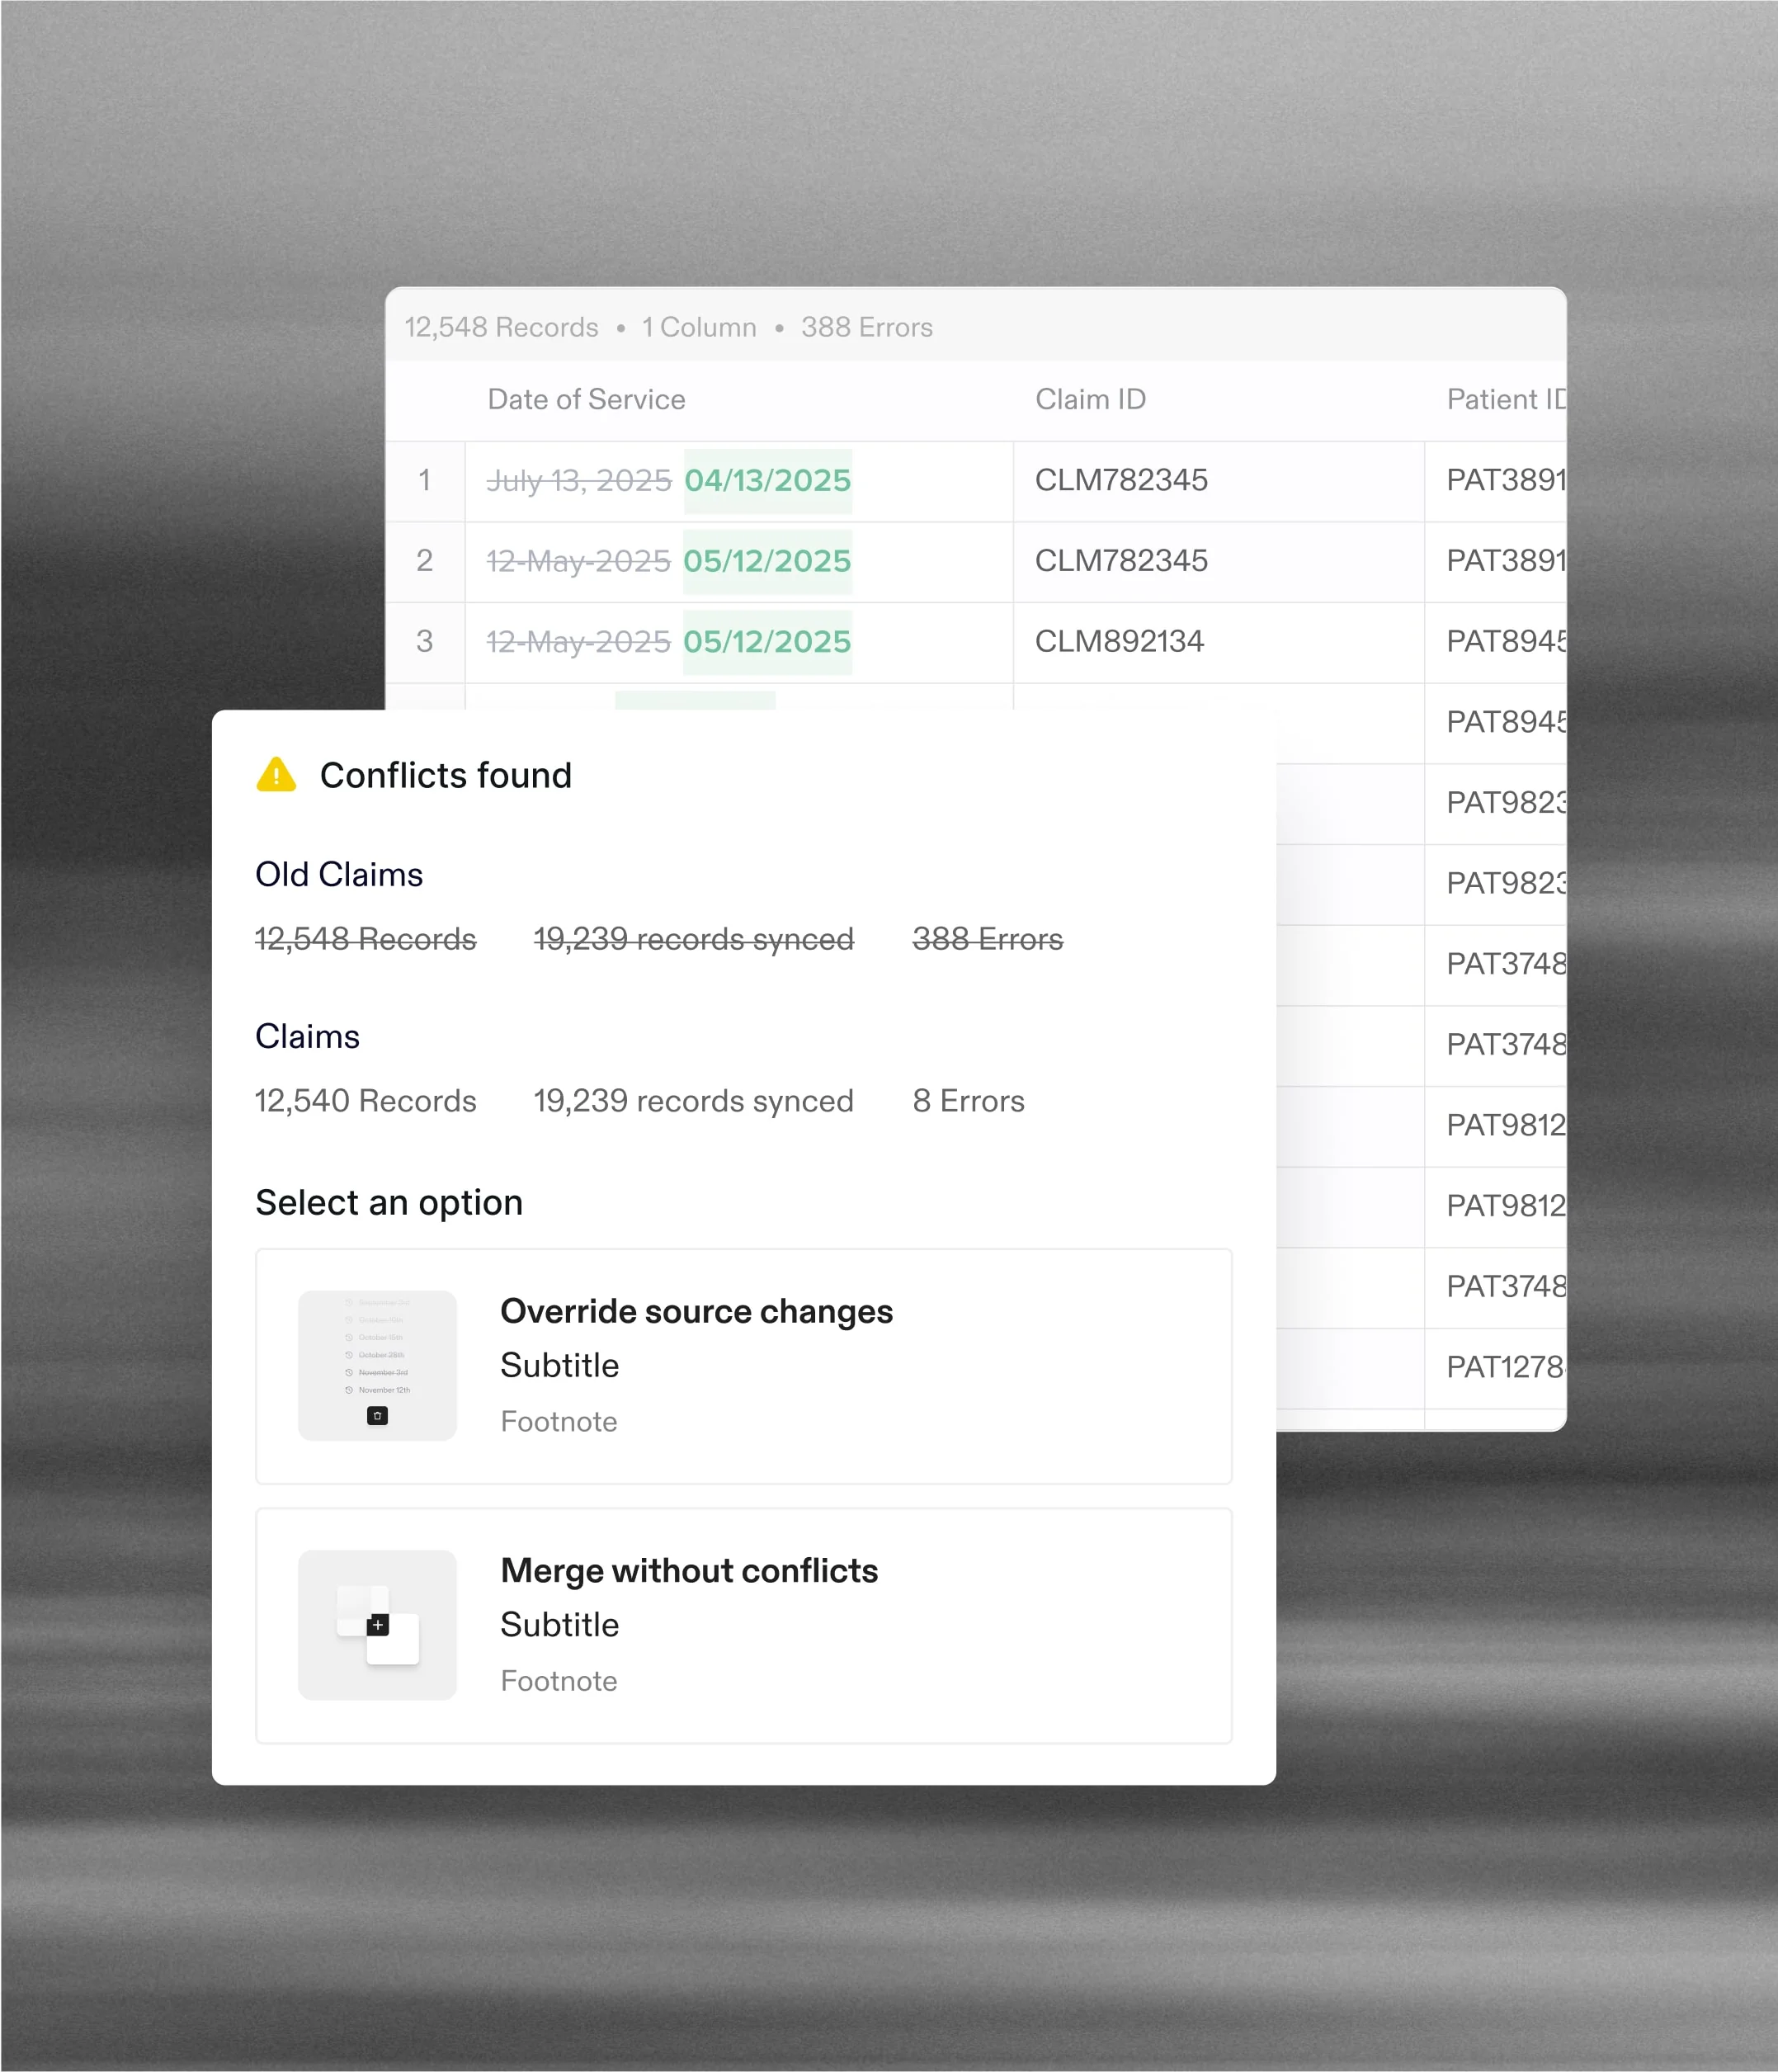Select row number 2 in table
The height and width of the screenshot is (2072, 1778).
tap(425, 561)
